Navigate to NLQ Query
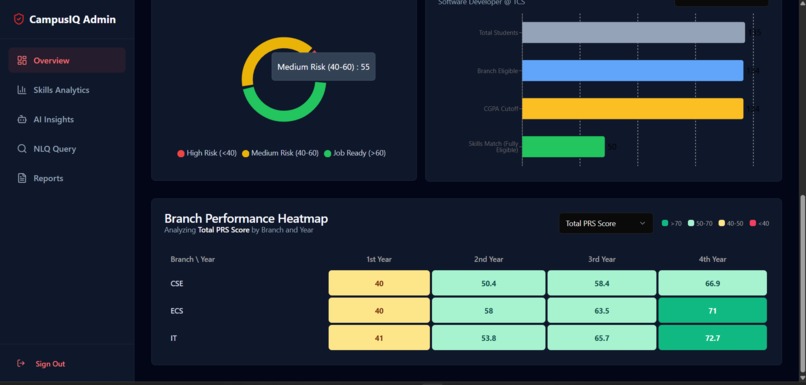 [67, 149]
